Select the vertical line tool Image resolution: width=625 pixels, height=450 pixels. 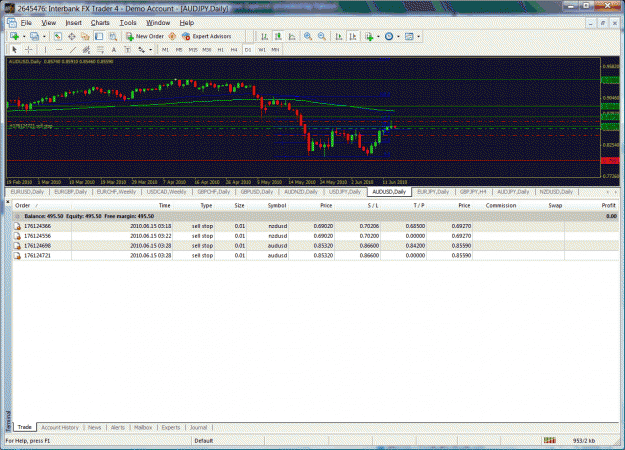pyautogui.click(x=45, y=50)
